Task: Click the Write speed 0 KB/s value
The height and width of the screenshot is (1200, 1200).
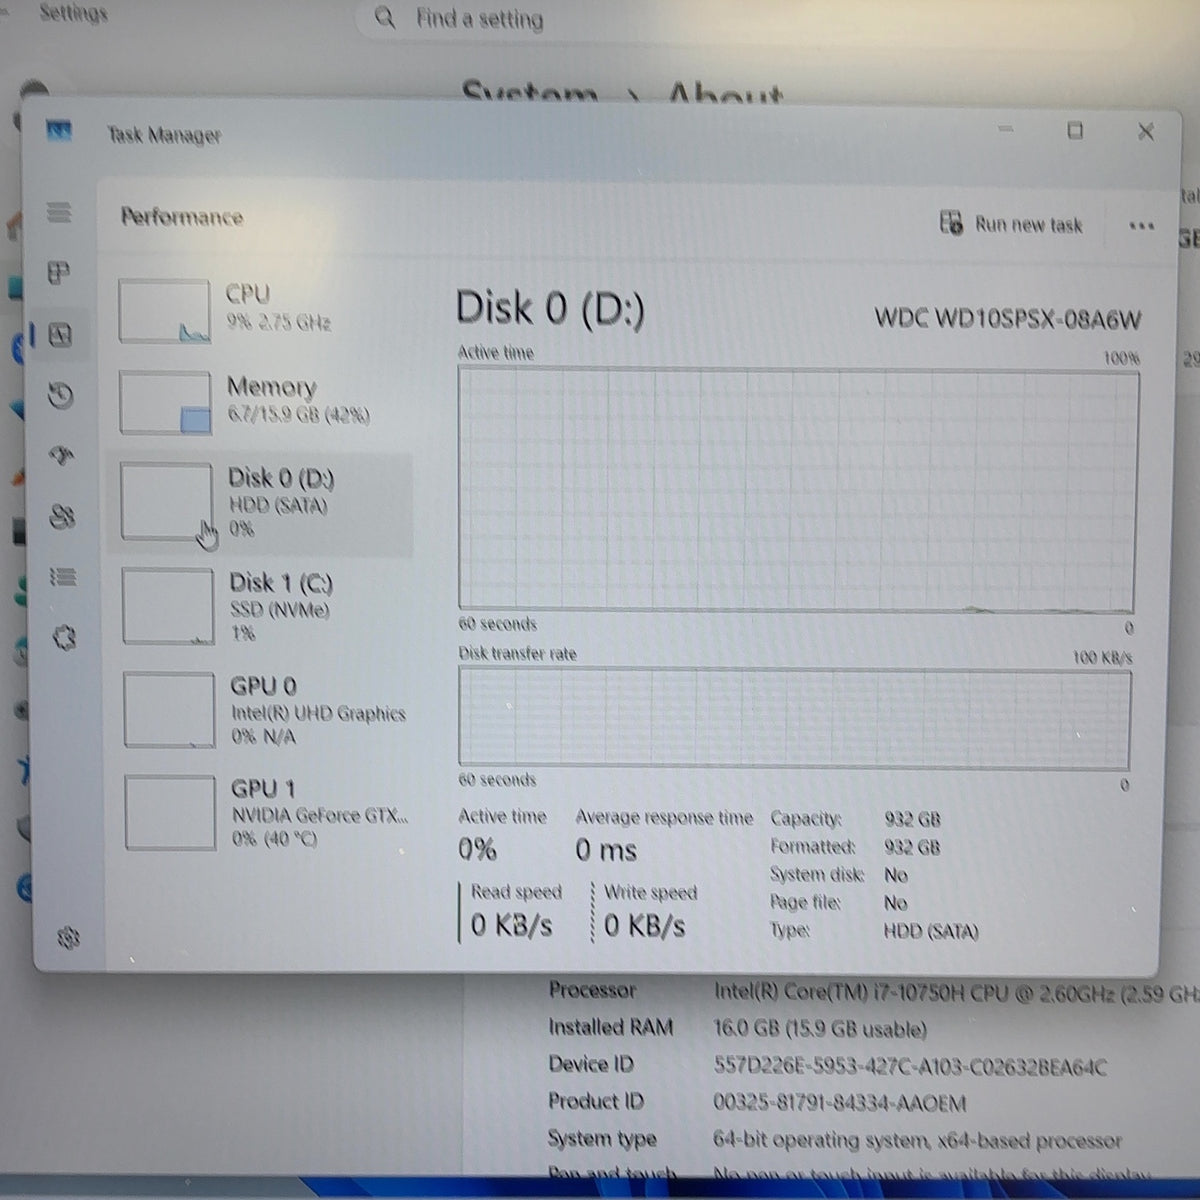Action: click(x=645, y=925)
